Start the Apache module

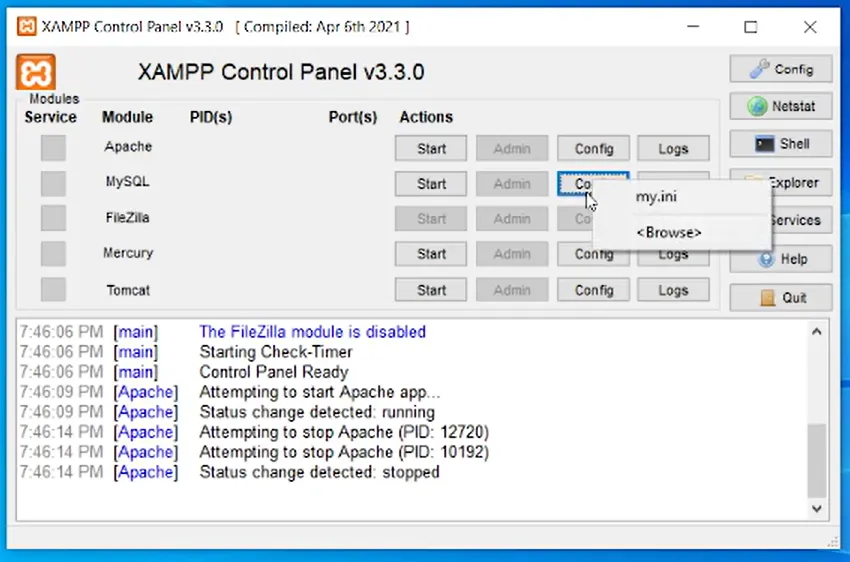pyautogui.click(x=431, y=148)
